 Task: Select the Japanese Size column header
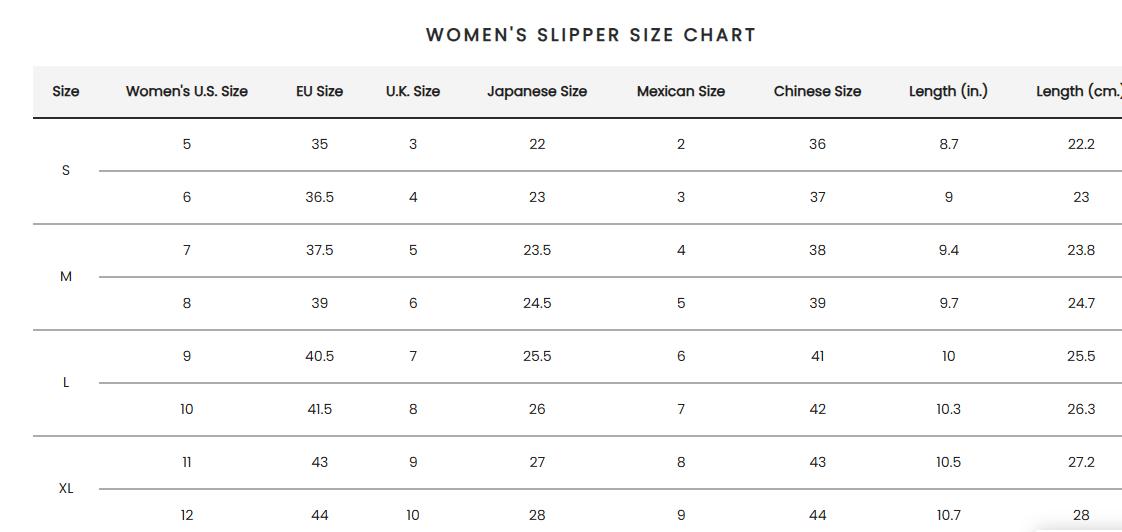click(x=537, y=91)
